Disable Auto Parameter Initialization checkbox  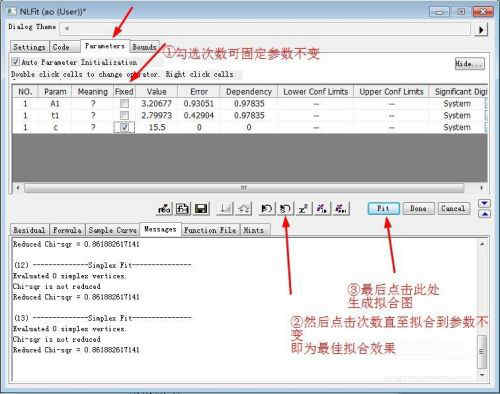tap(15, 62)
